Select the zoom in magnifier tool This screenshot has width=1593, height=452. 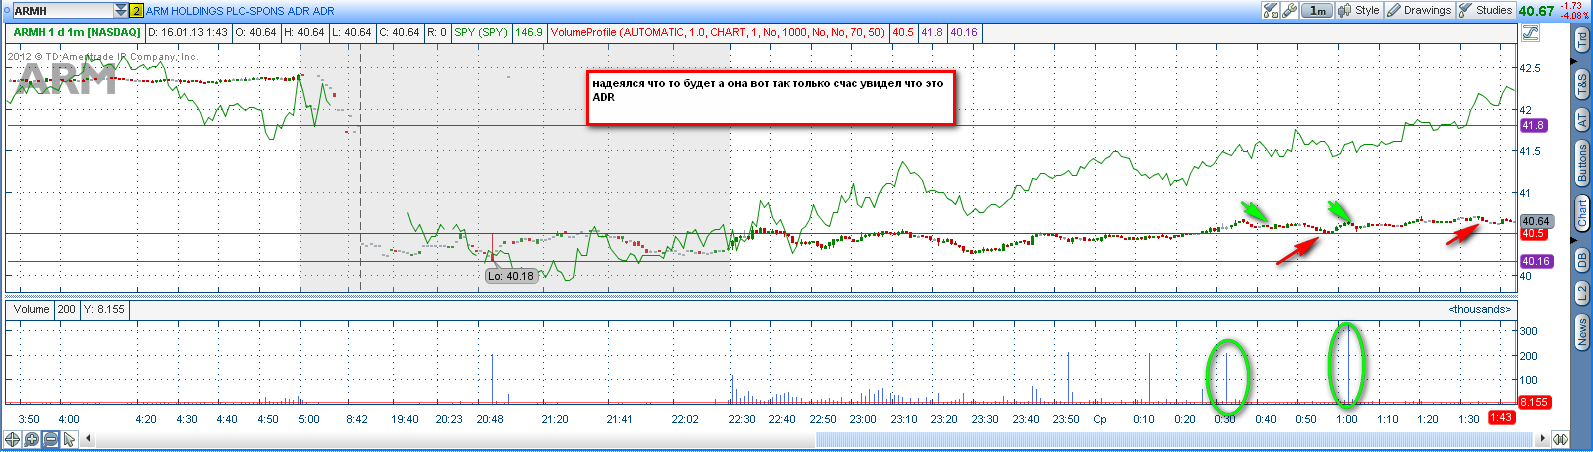pyautogui.click(x=31, y=439)
